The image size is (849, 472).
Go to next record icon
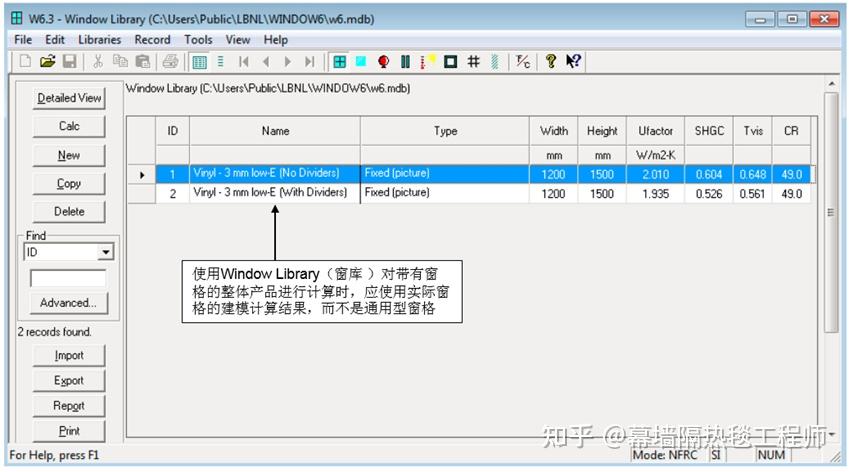(288, 61)
